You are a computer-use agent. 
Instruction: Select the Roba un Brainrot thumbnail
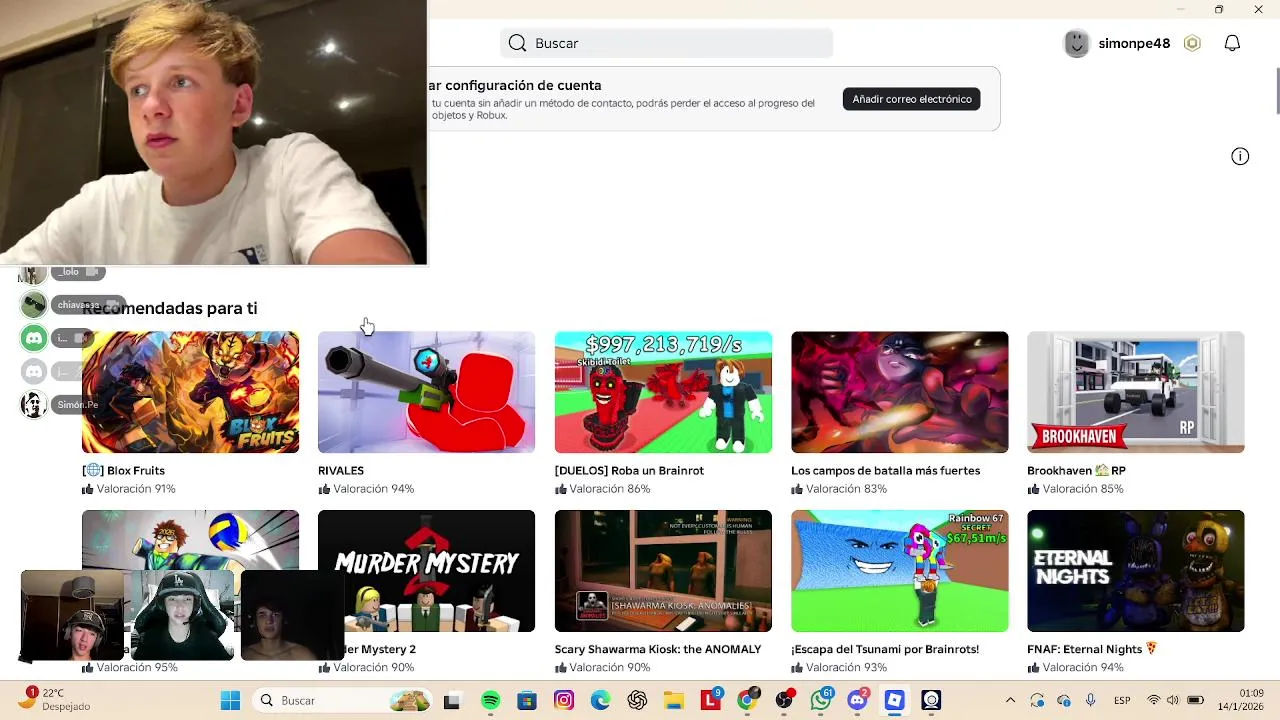pyautogui.click(x=663, y=392)
